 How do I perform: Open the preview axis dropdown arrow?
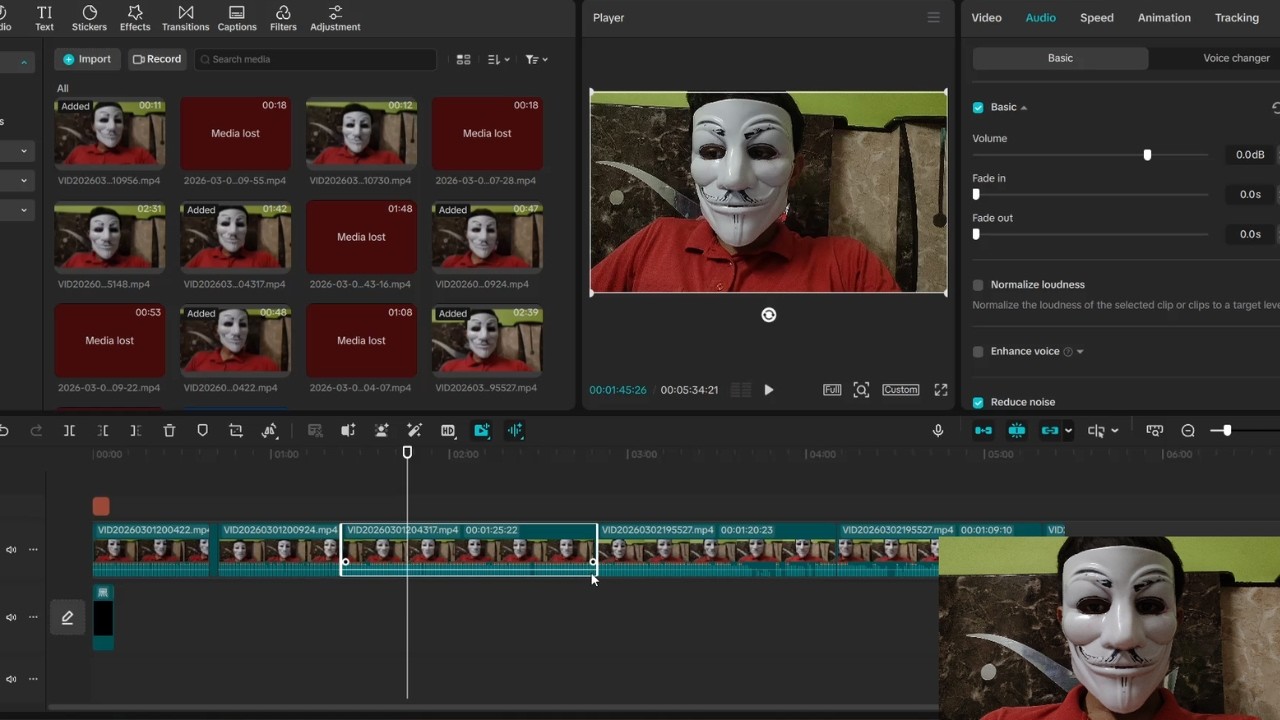click(1114, 431)
